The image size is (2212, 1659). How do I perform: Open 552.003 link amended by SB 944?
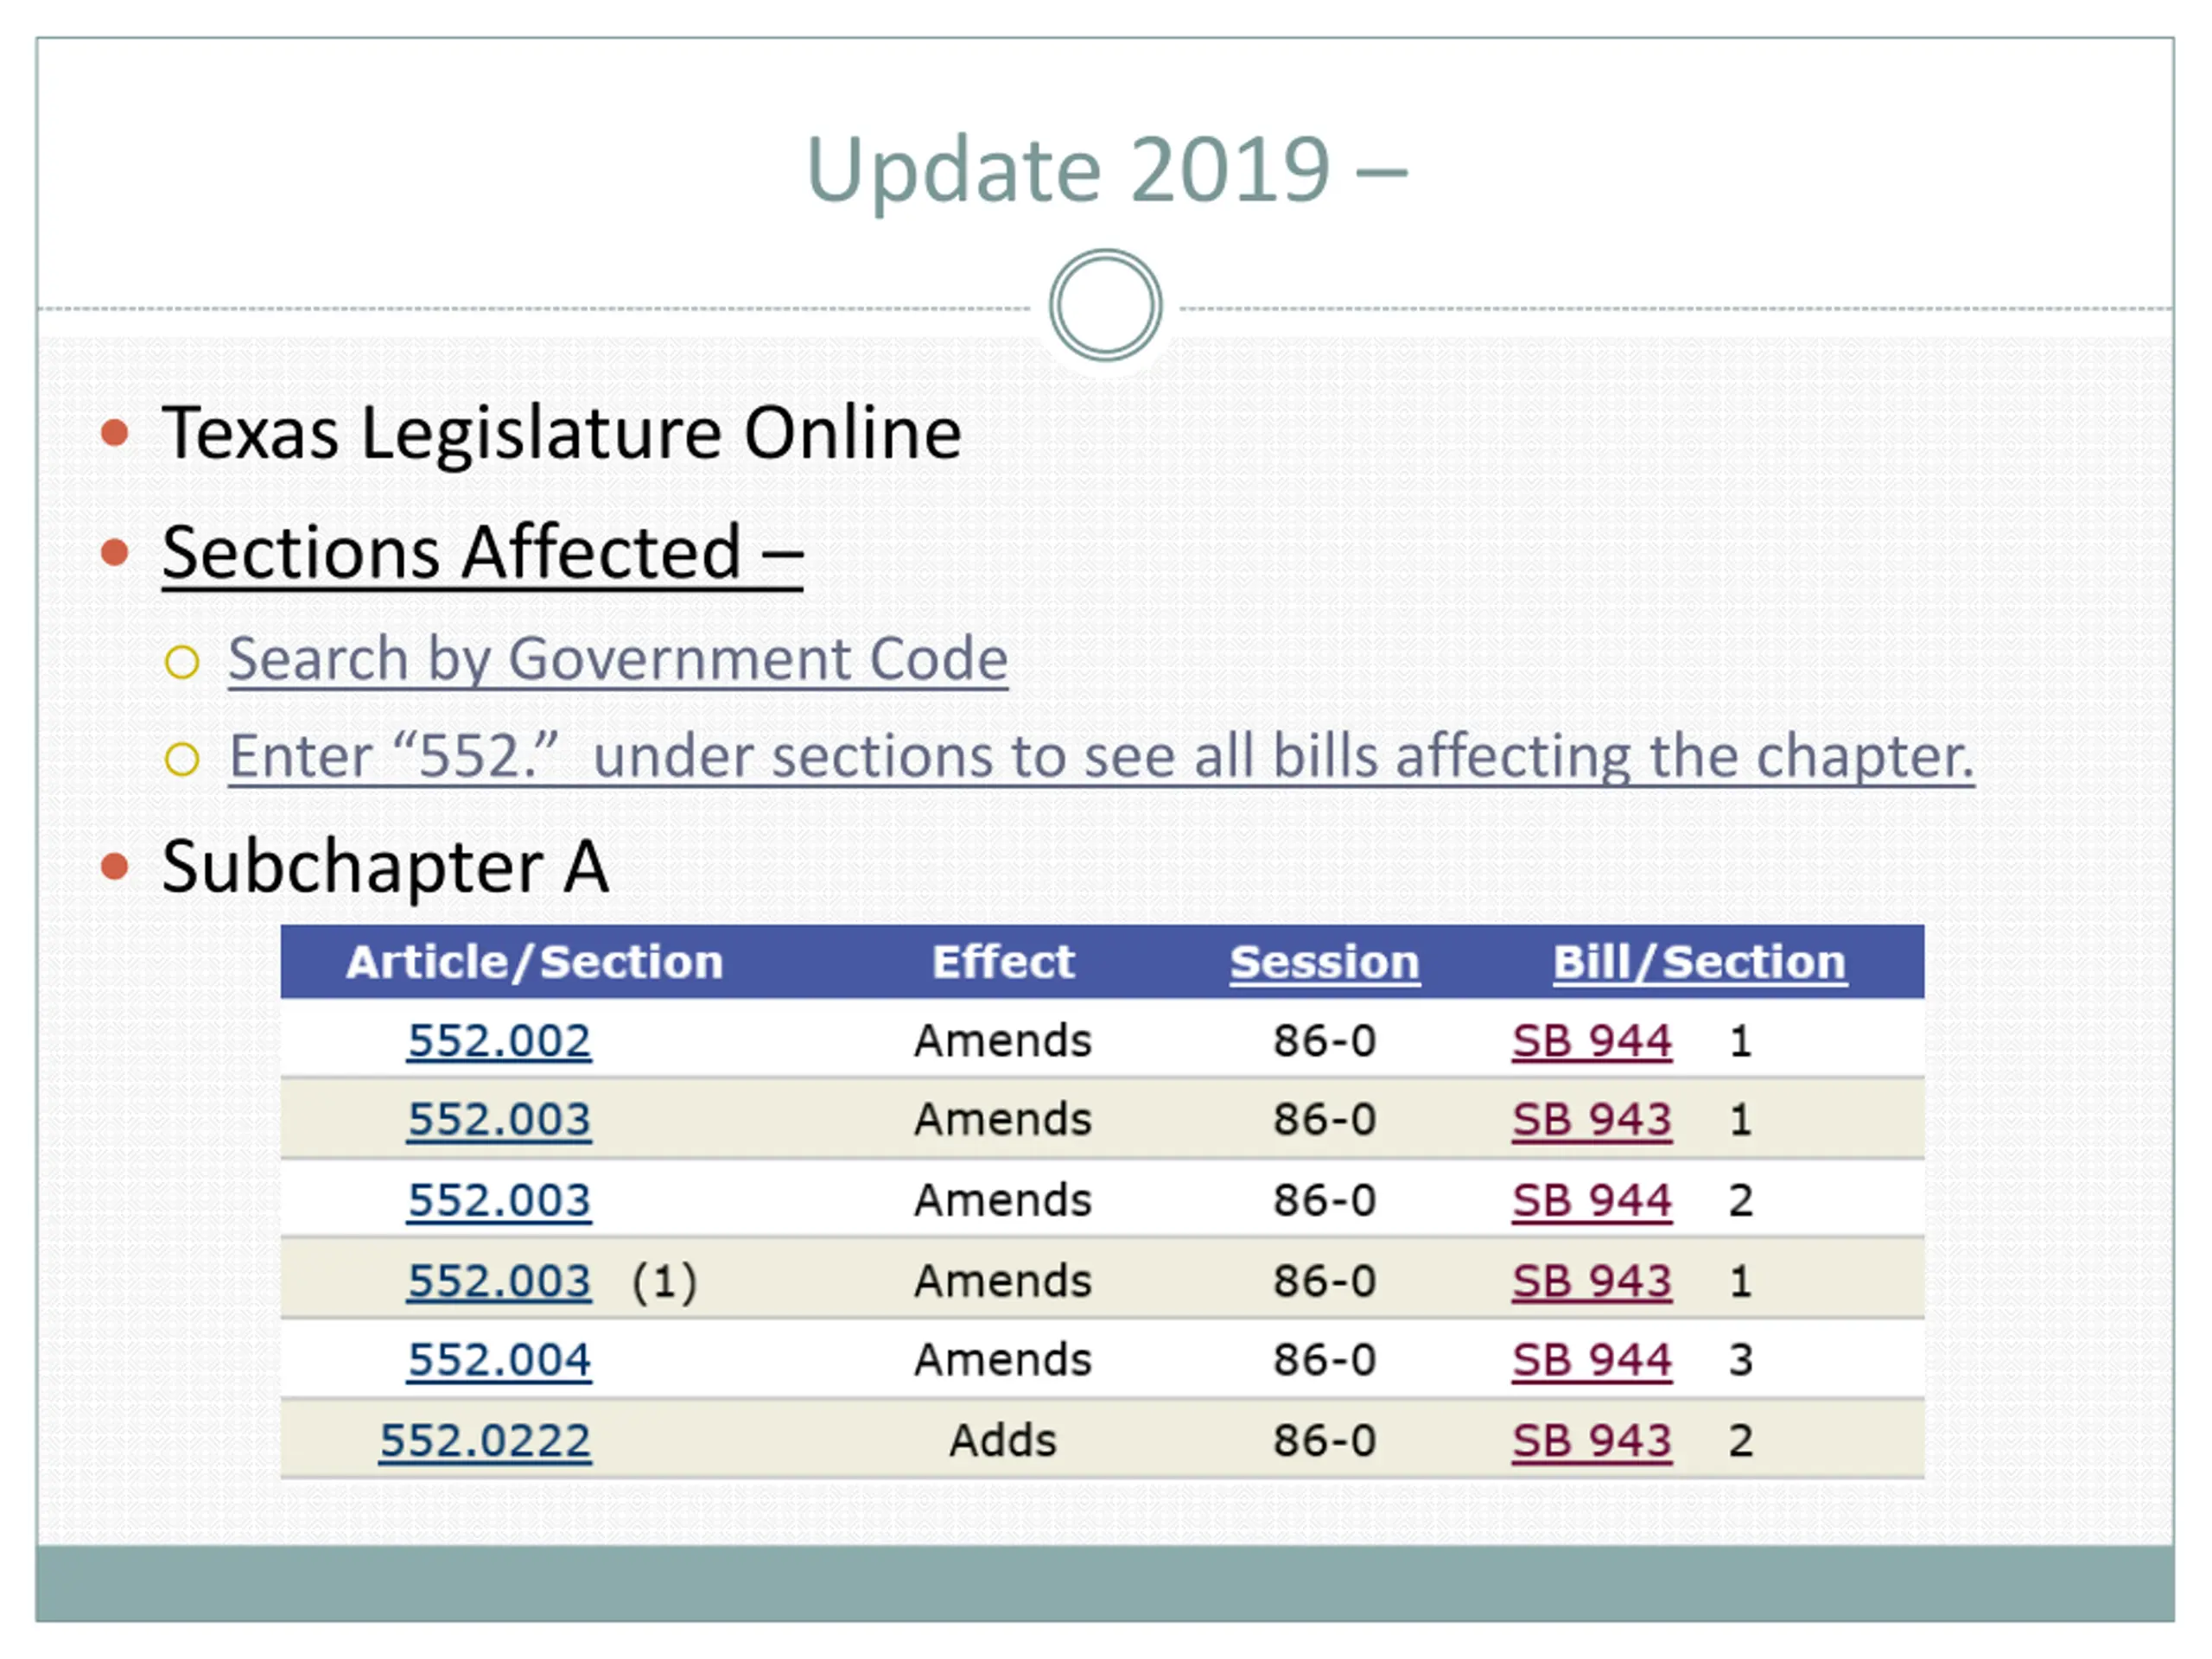499,1200
